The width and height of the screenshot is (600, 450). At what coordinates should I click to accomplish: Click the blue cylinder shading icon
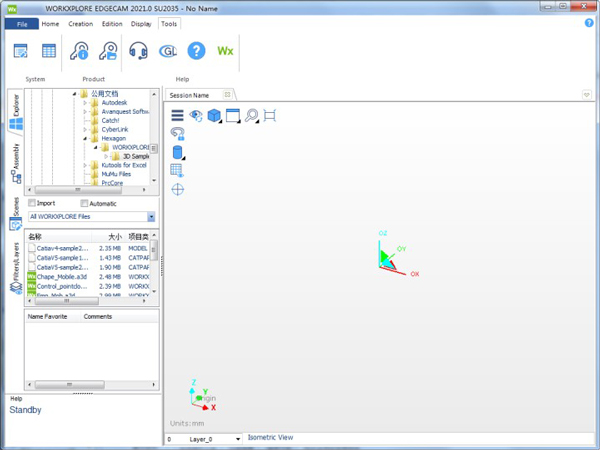click(x=178, y=153)
